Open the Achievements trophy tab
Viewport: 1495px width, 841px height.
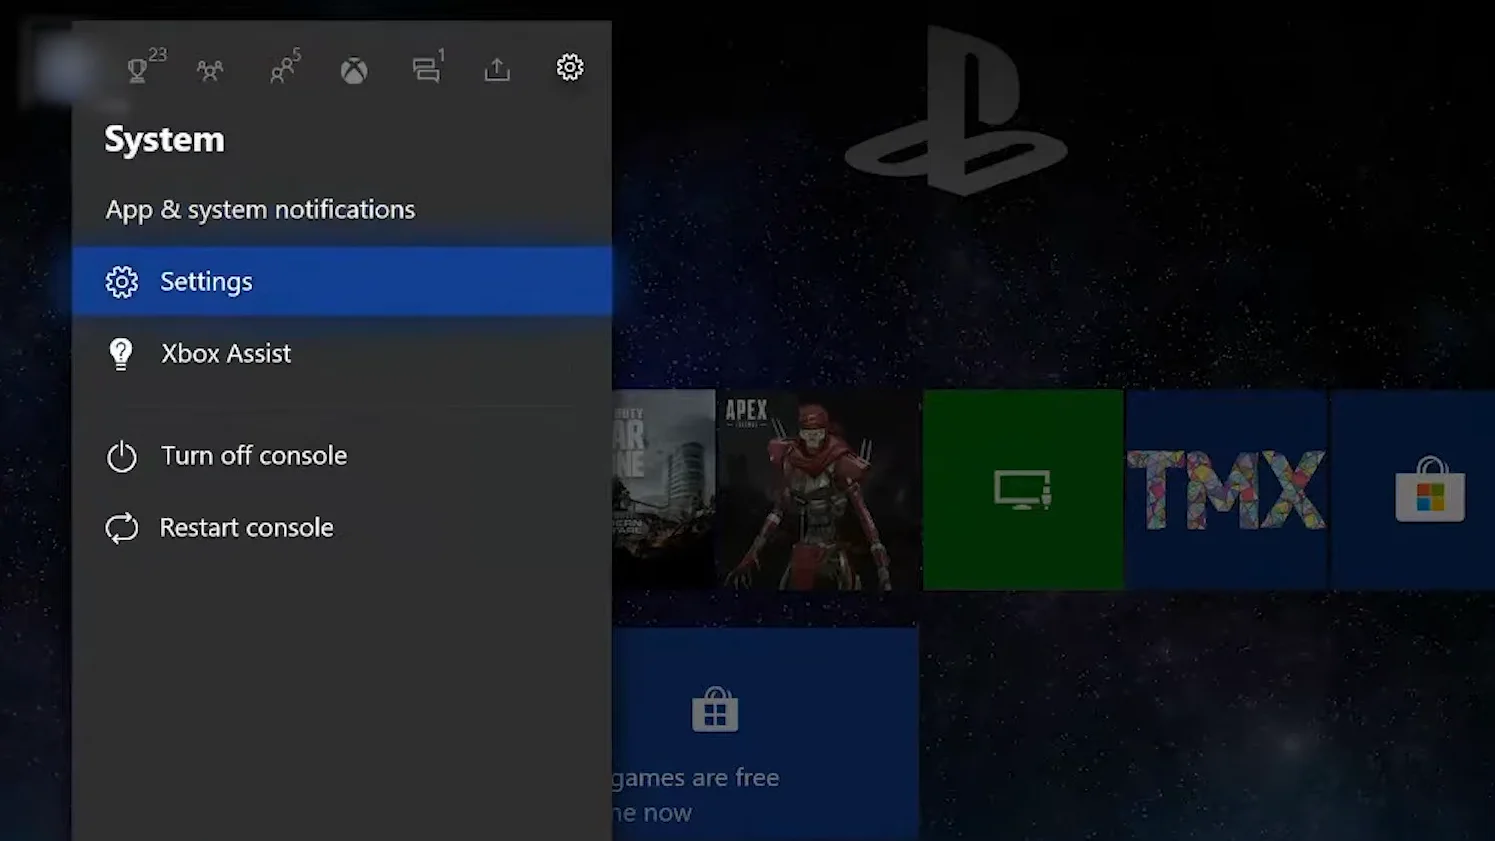(x=138, y=69)
